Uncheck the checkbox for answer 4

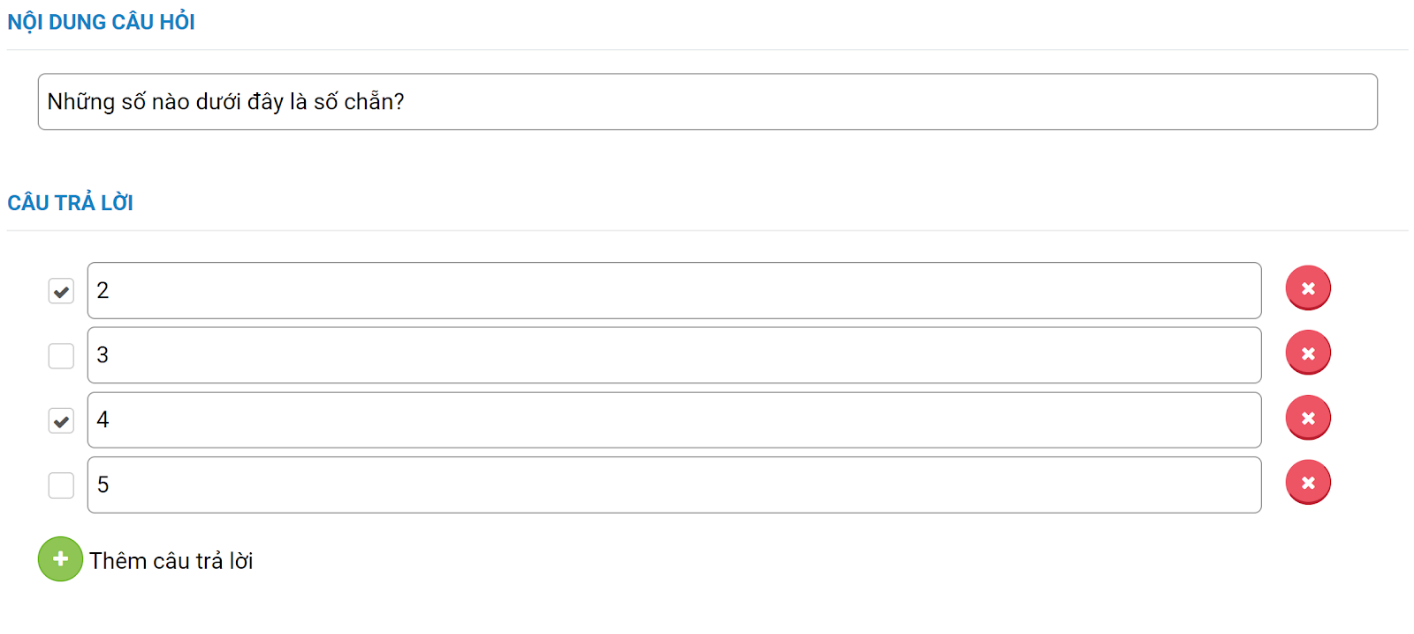(x=61, y=421)
